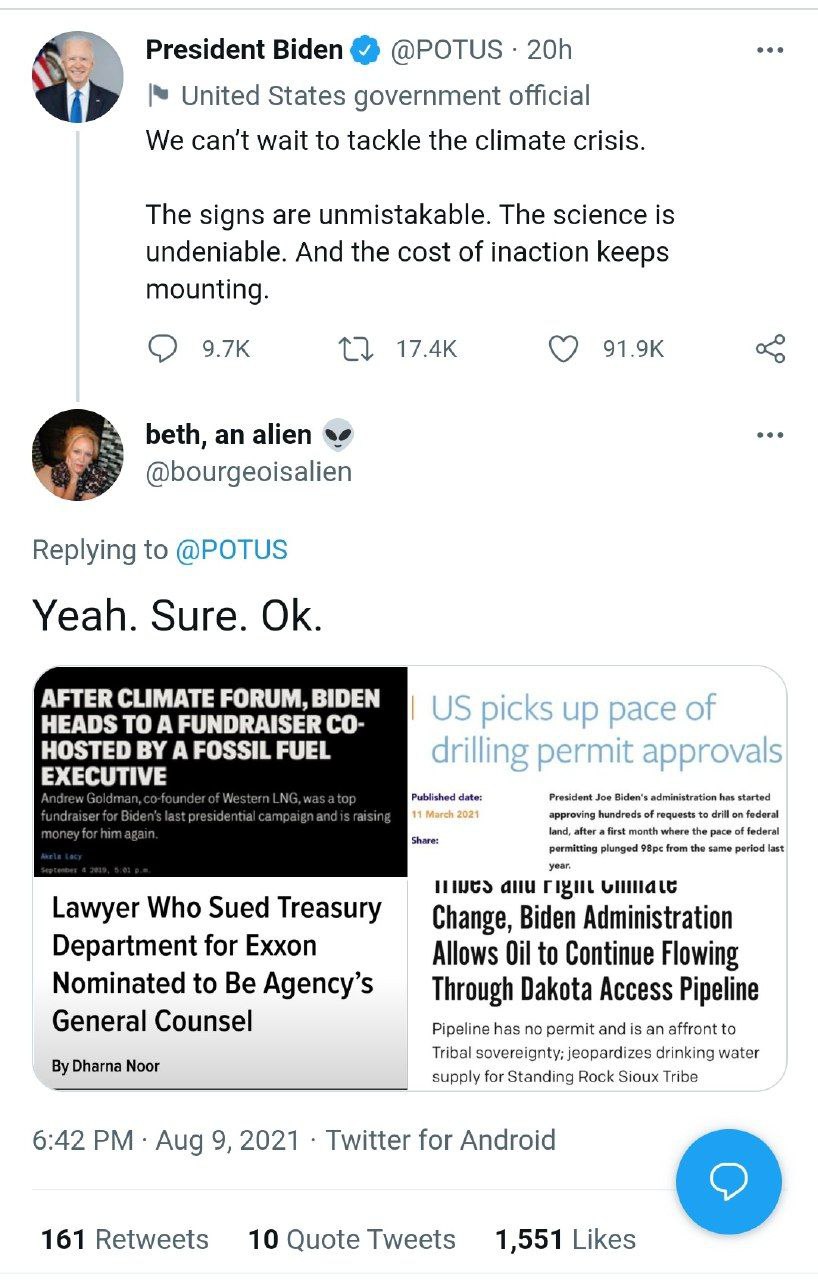818x1280 pixels.
Task: View the 161 Retweets list
Action: pyautogui.click(x=125, y=1240)
